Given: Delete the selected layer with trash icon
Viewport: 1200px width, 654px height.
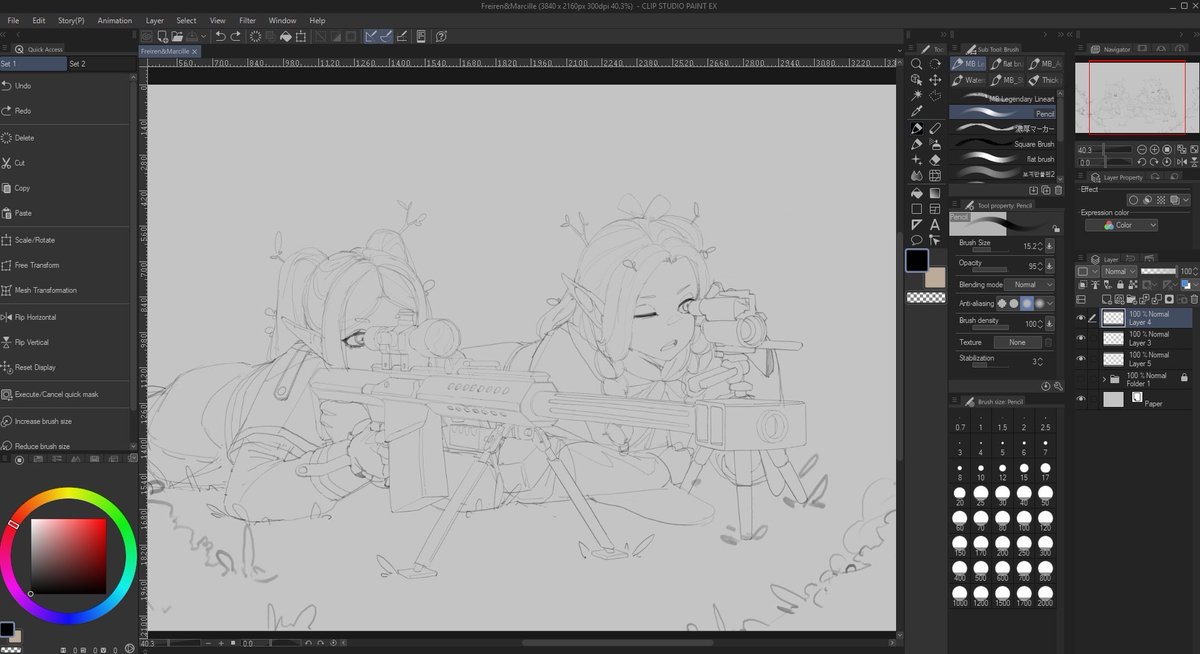Looking at the screenshot, I should (1194, 299).
